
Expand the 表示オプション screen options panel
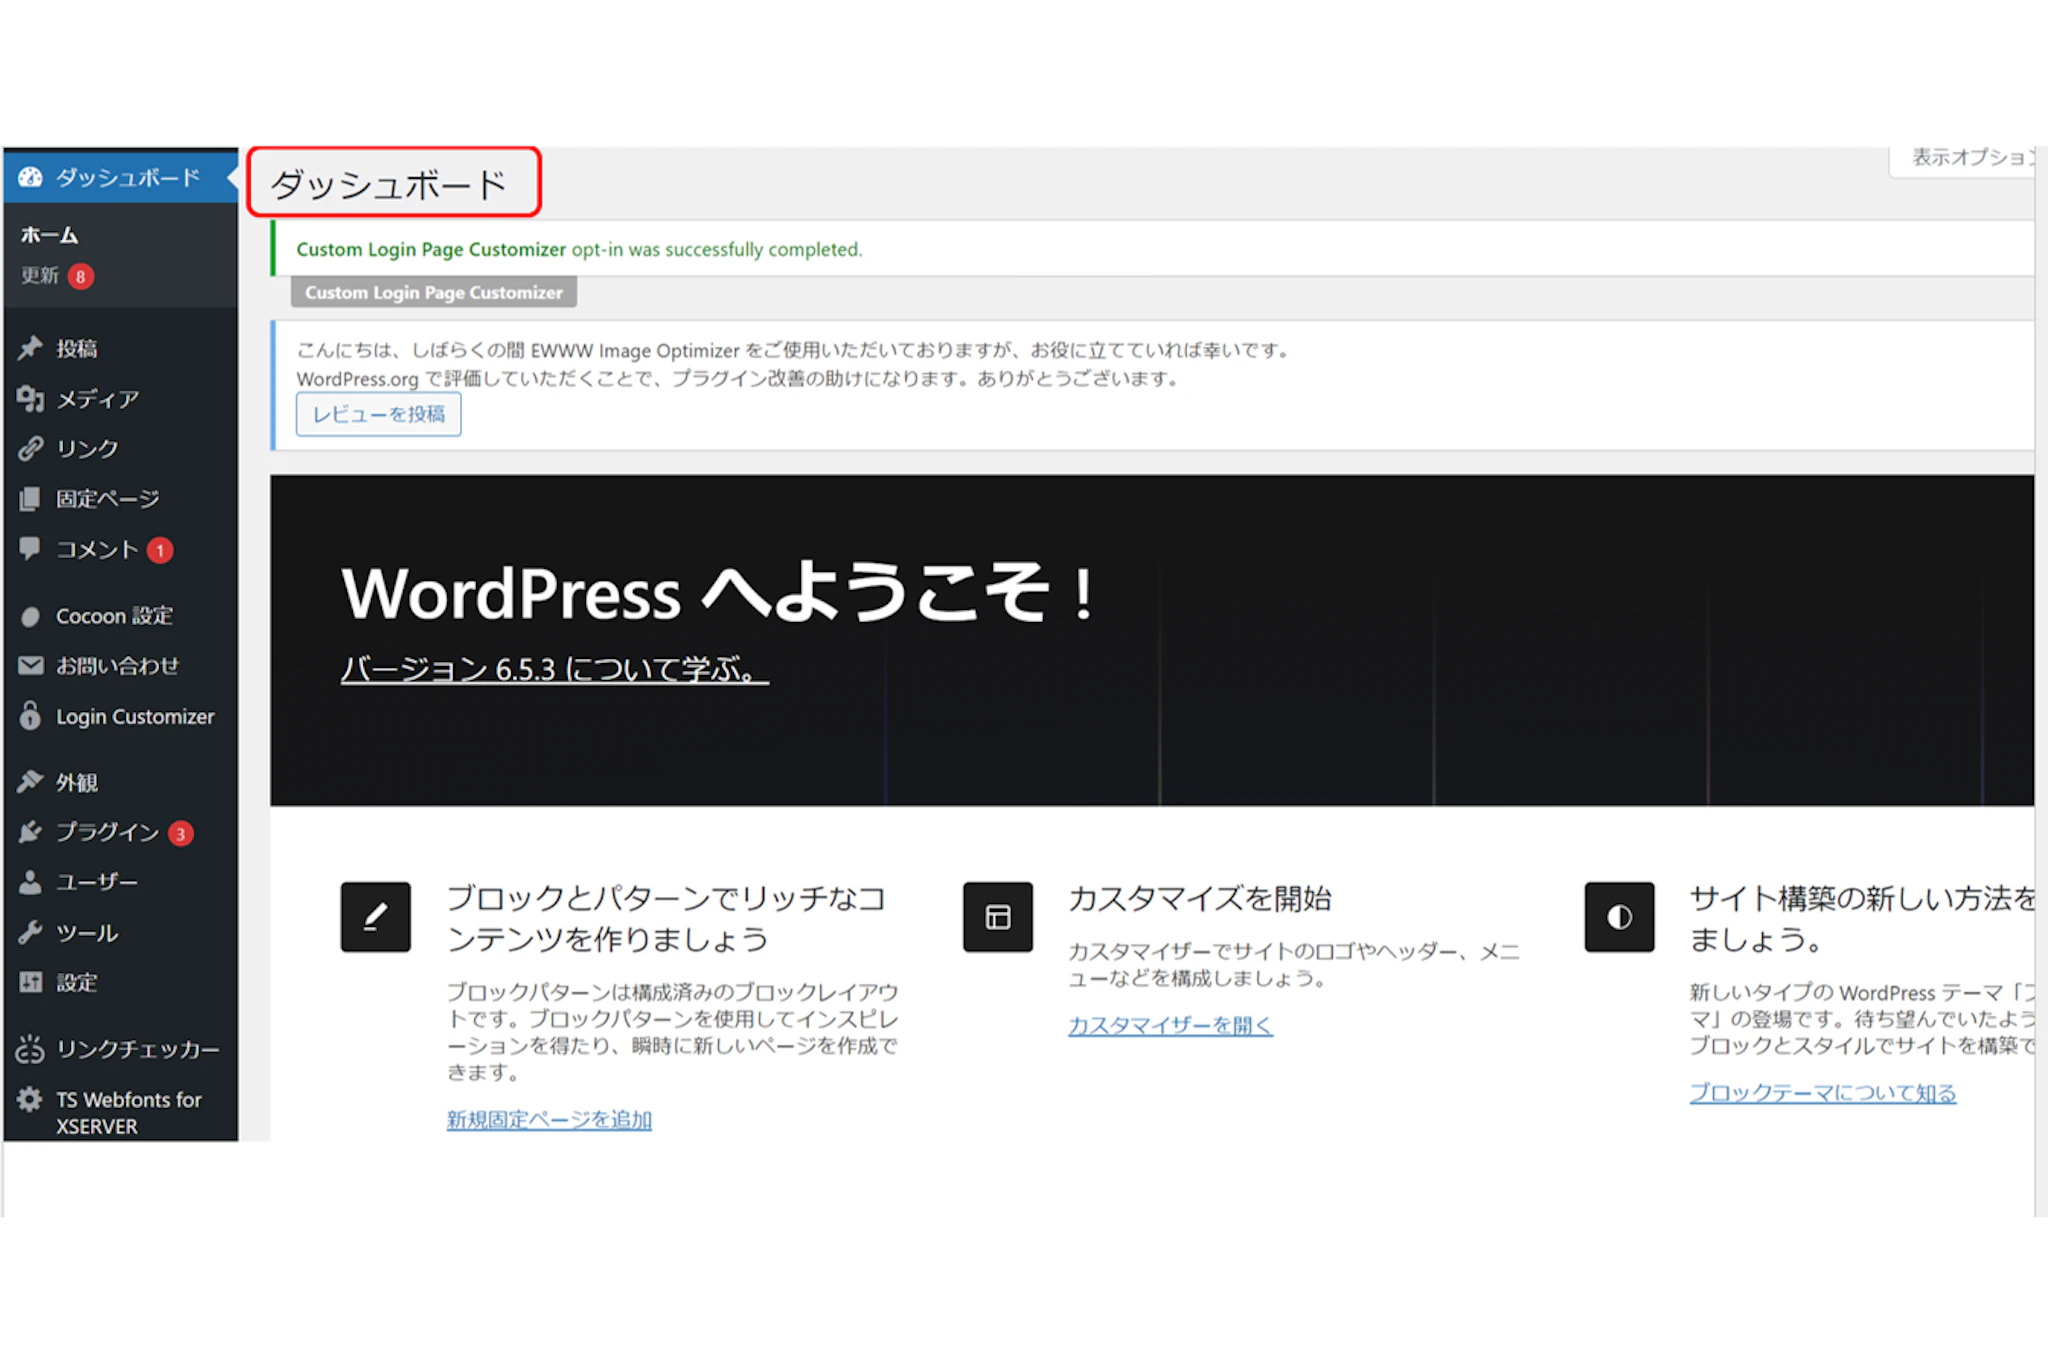coord(1970,158)
